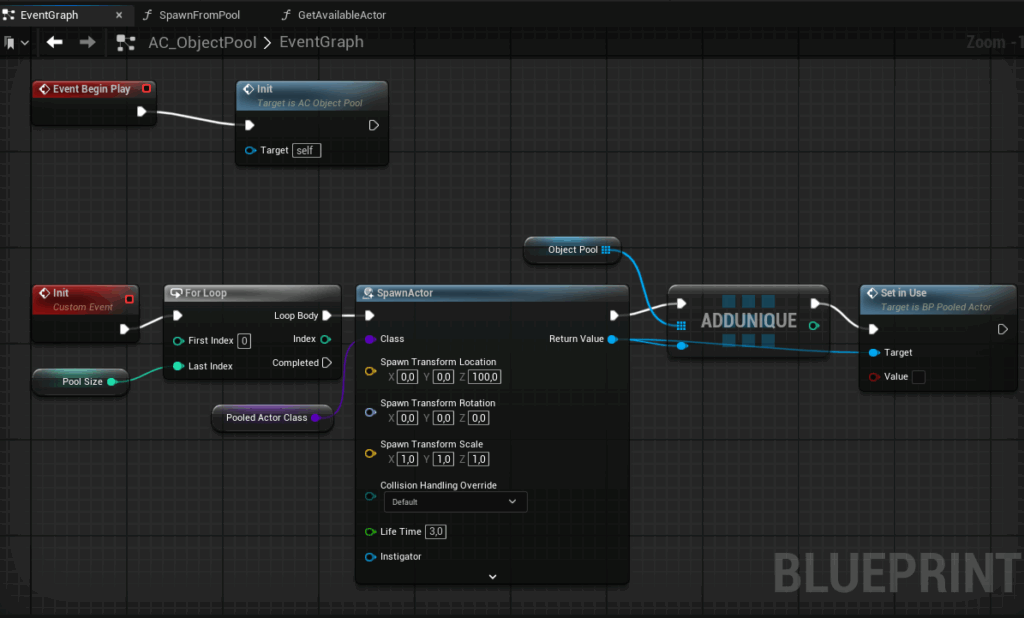This screenshot has height=618, width=1024.
Task: Toggle the Value checkbox on Set in Use
Action: pos(918,377)
